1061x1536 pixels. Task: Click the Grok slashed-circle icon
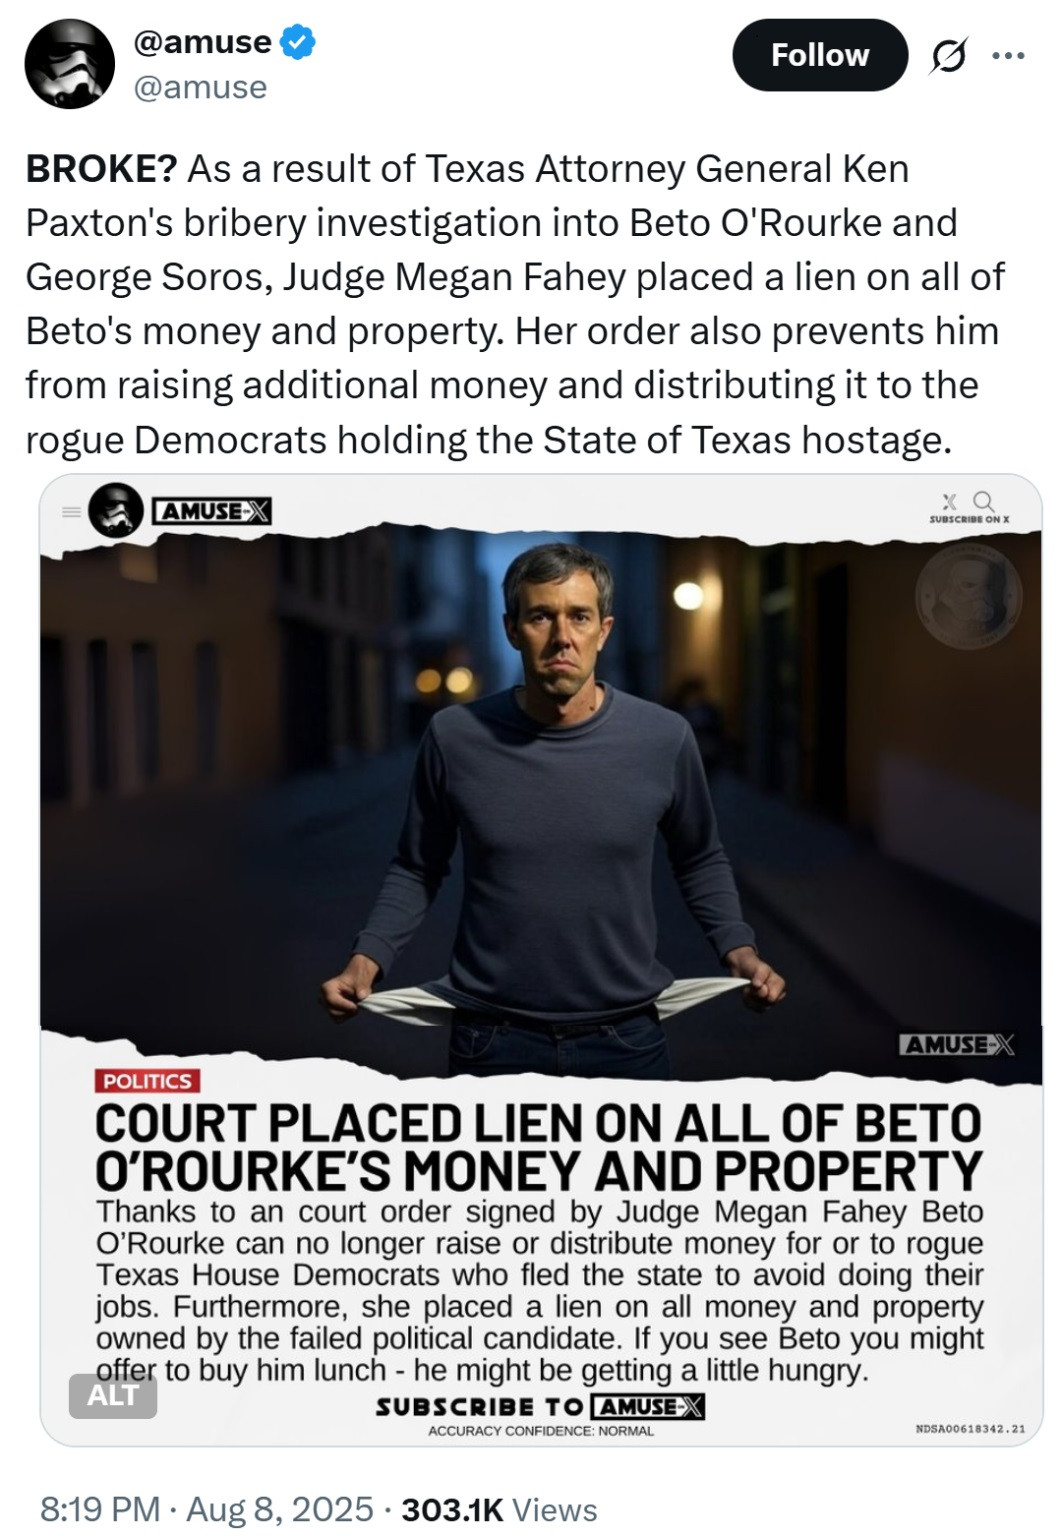pos(948,57)
